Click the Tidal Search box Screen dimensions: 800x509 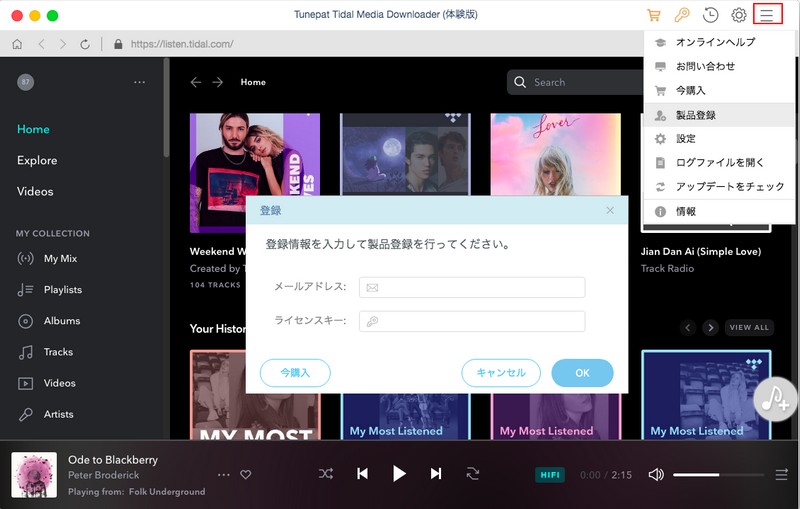pyautogui.click(x=574, y=82)
